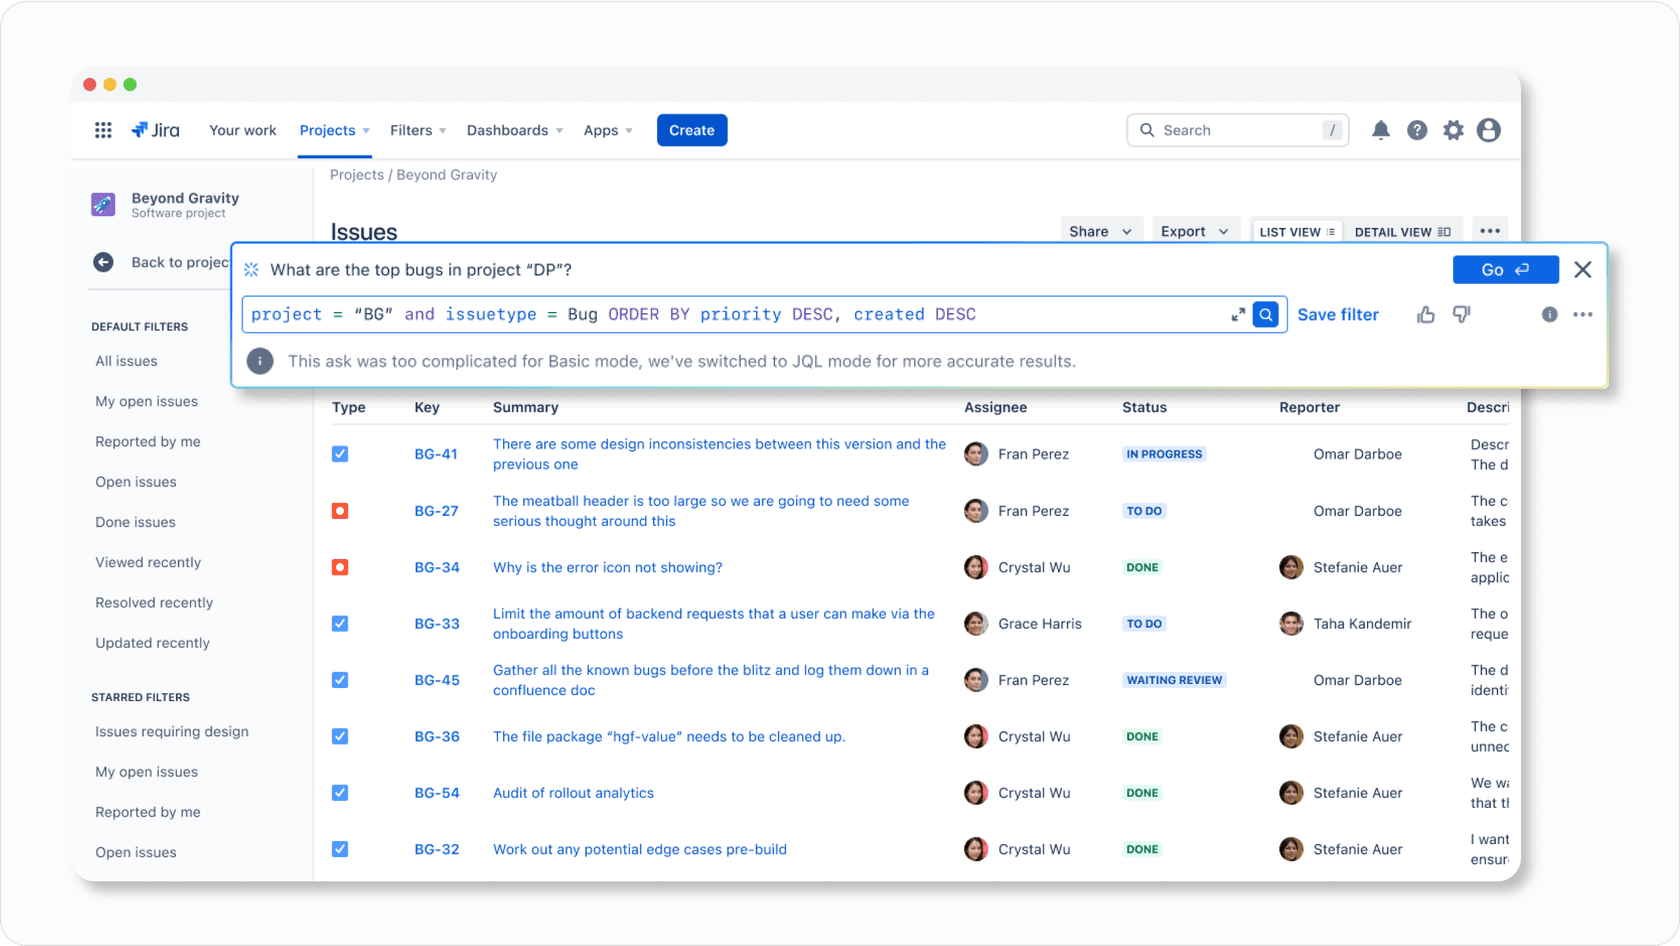Image resolution: width=1680 pixels, height=946 pixels.
Task: Give the AI result a thumbs down
Action: [1461, 314]
